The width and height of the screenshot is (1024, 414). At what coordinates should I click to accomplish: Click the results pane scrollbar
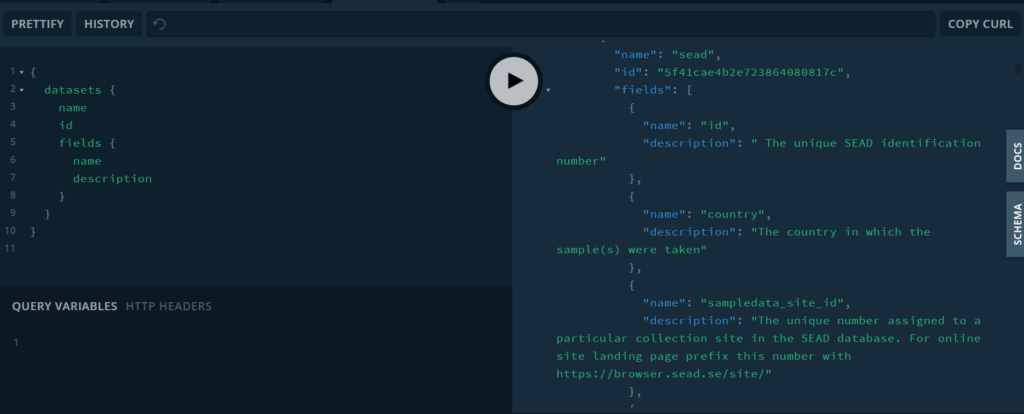pyautogui.click(x=1017, y=68)
